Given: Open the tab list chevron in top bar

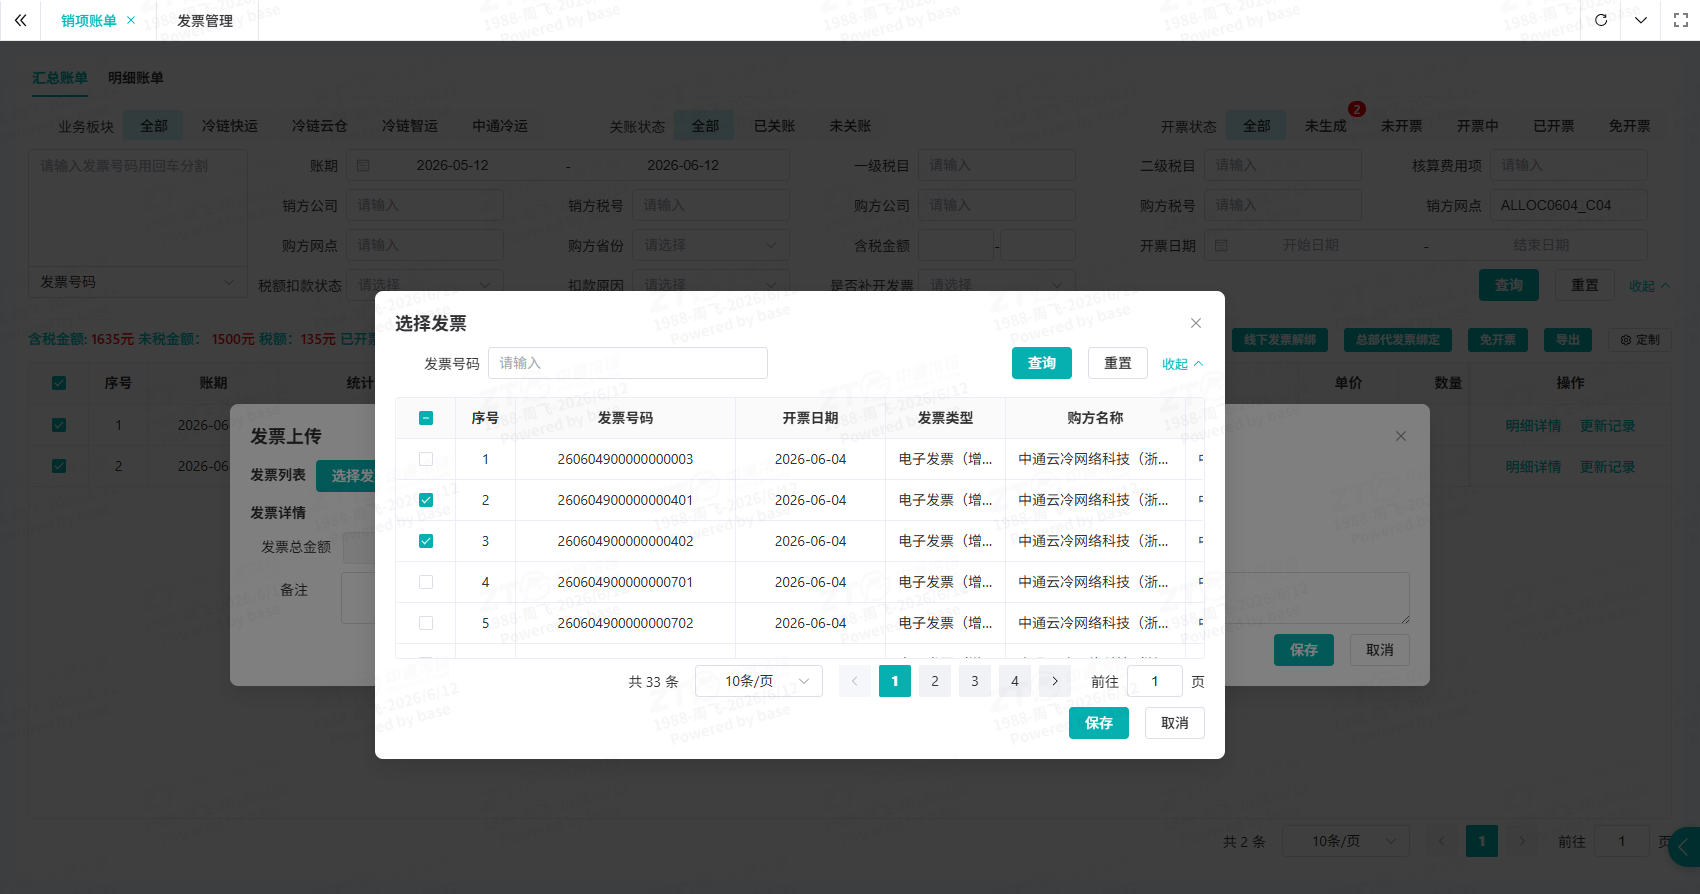Looking at the screenshot, I should (x=1641, y=20).
